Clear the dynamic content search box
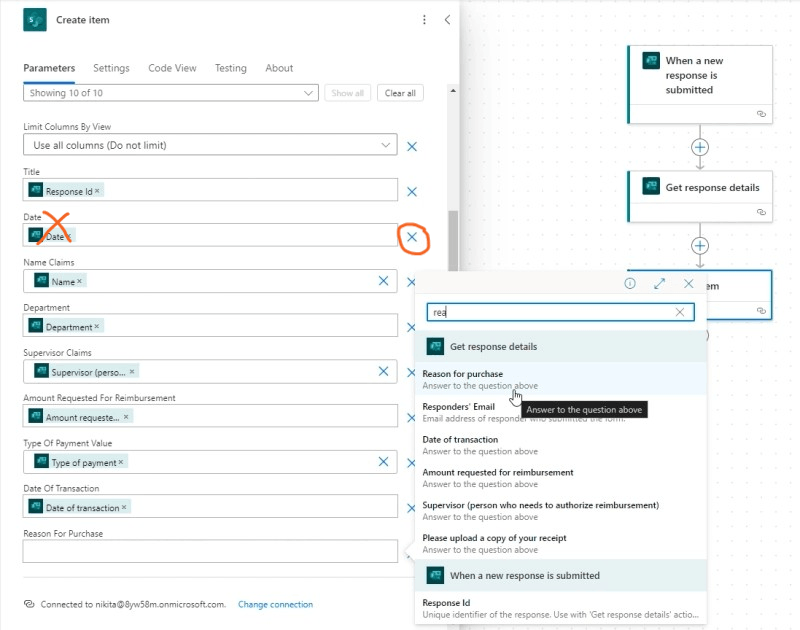Screen dimensions: 800x630 point(680,312)
